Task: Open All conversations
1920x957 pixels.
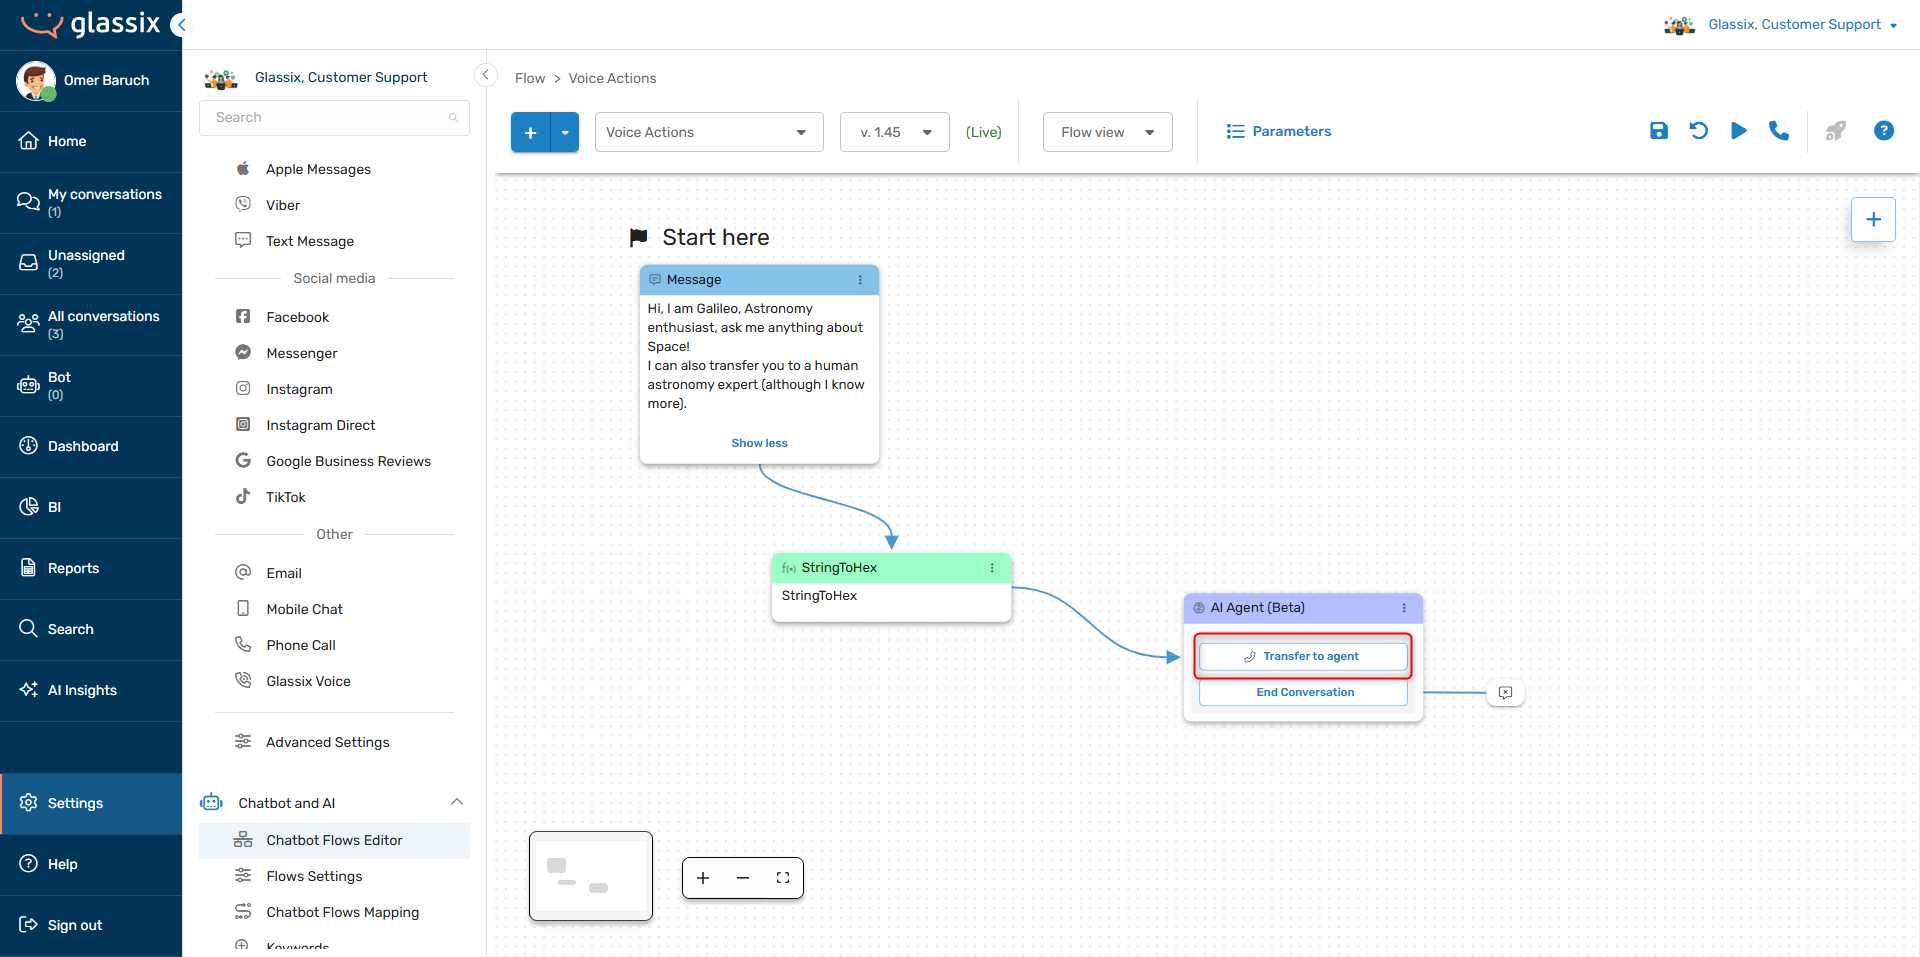Action: [x=91, y=324]
